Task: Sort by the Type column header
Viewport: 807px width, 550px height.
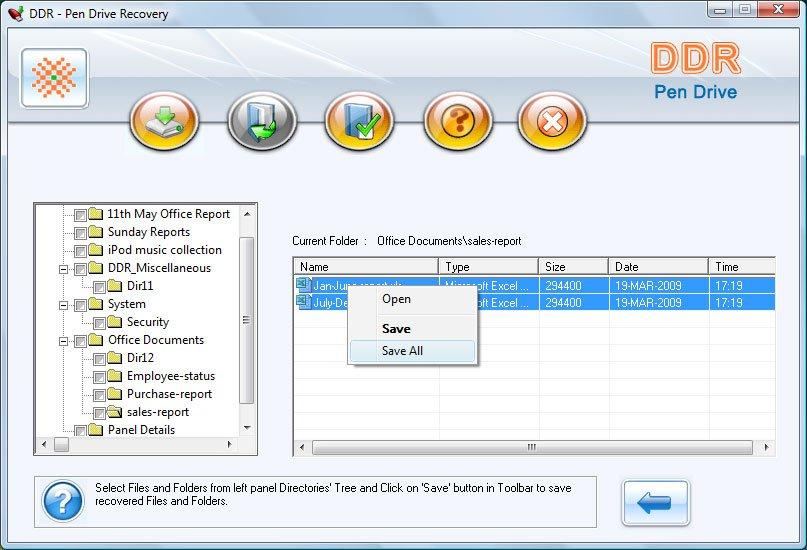Action: [488, 267]
